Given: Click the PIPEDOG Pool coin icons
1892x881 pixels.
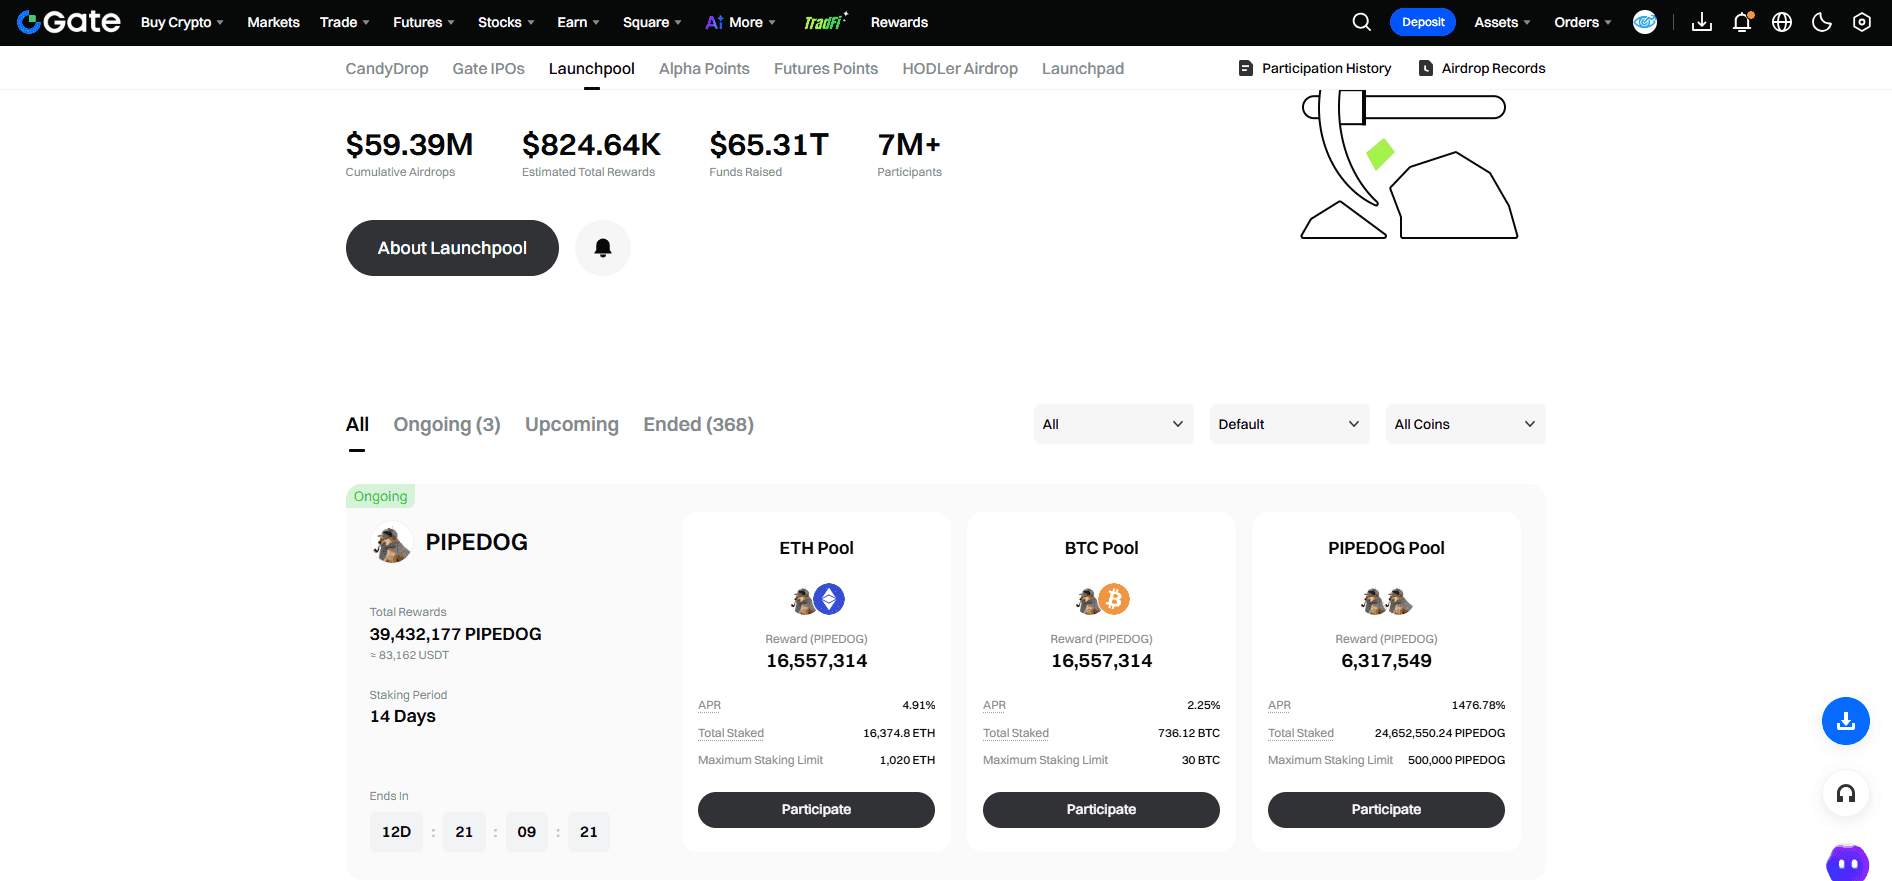Looking at the screenshot, I should coord(1387,600).
